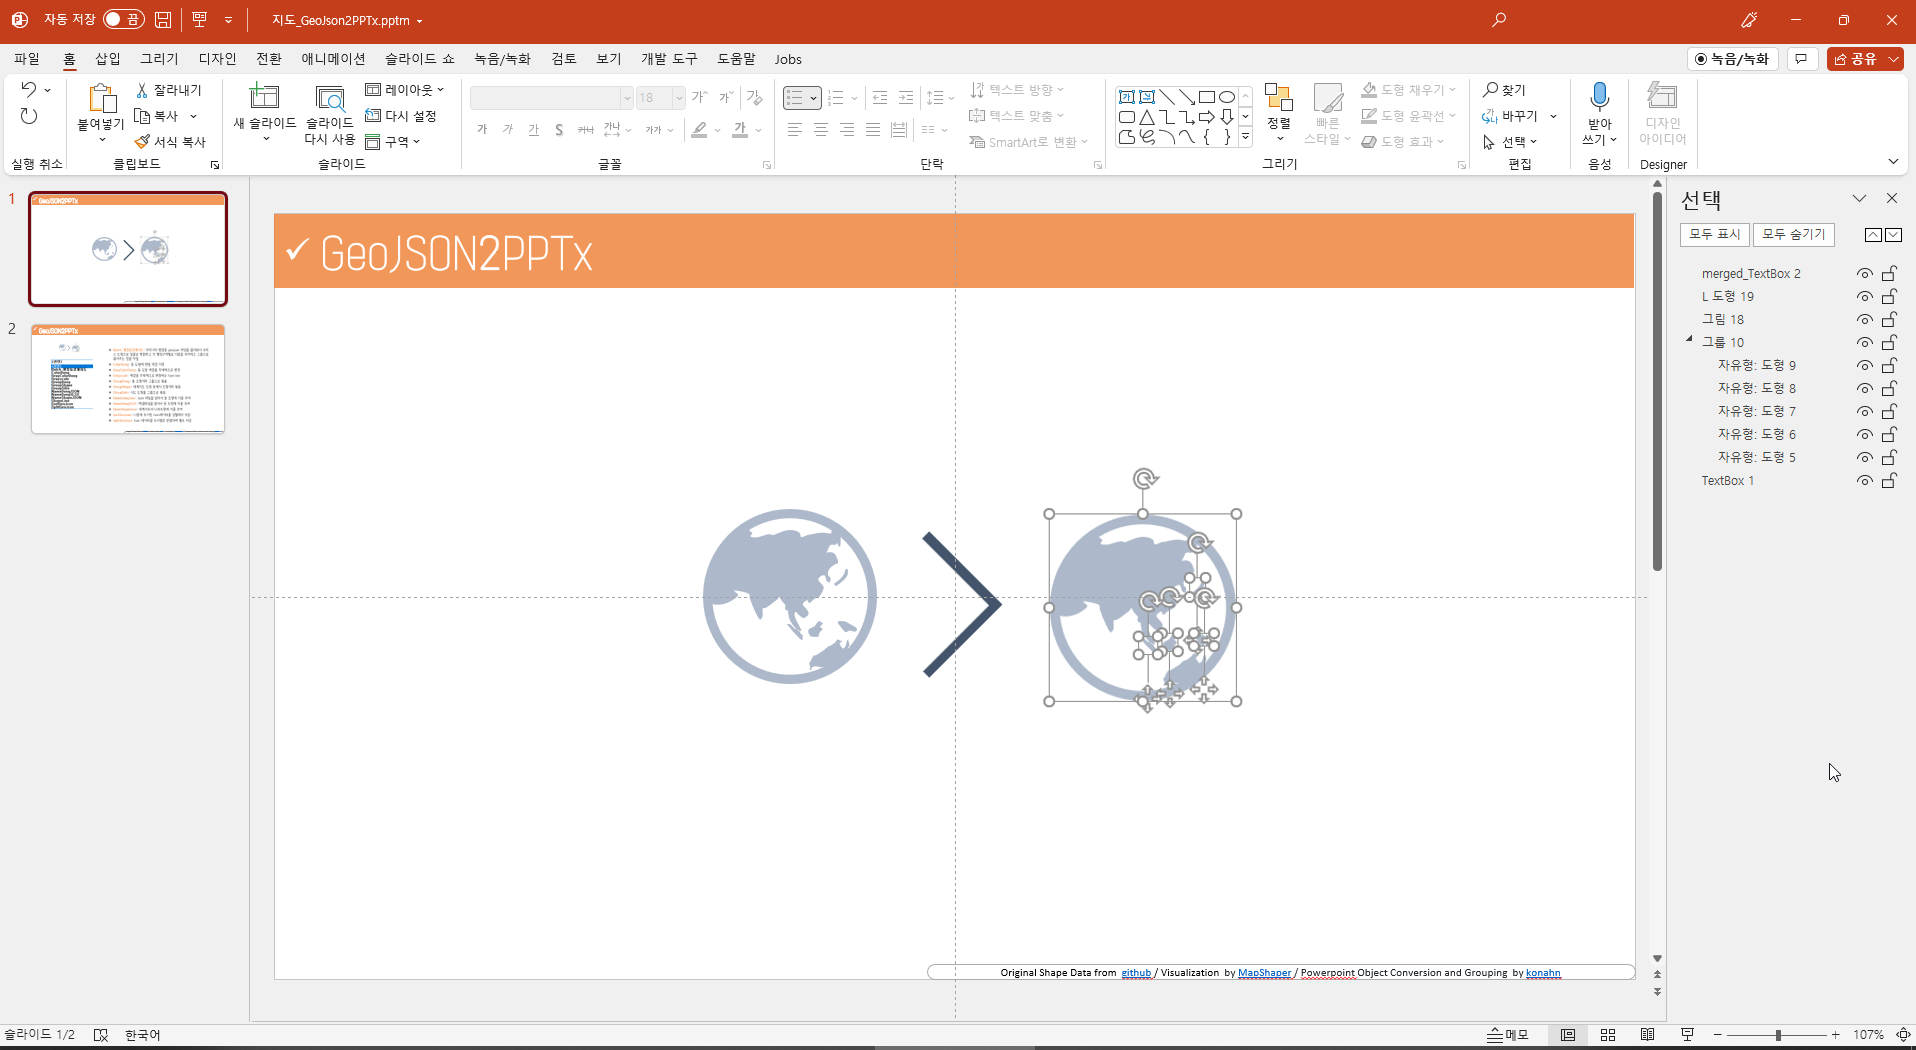The image size is (1916, 1050).
Task: Collapse the ribbon with the chevron
Action: [1893, 162]
